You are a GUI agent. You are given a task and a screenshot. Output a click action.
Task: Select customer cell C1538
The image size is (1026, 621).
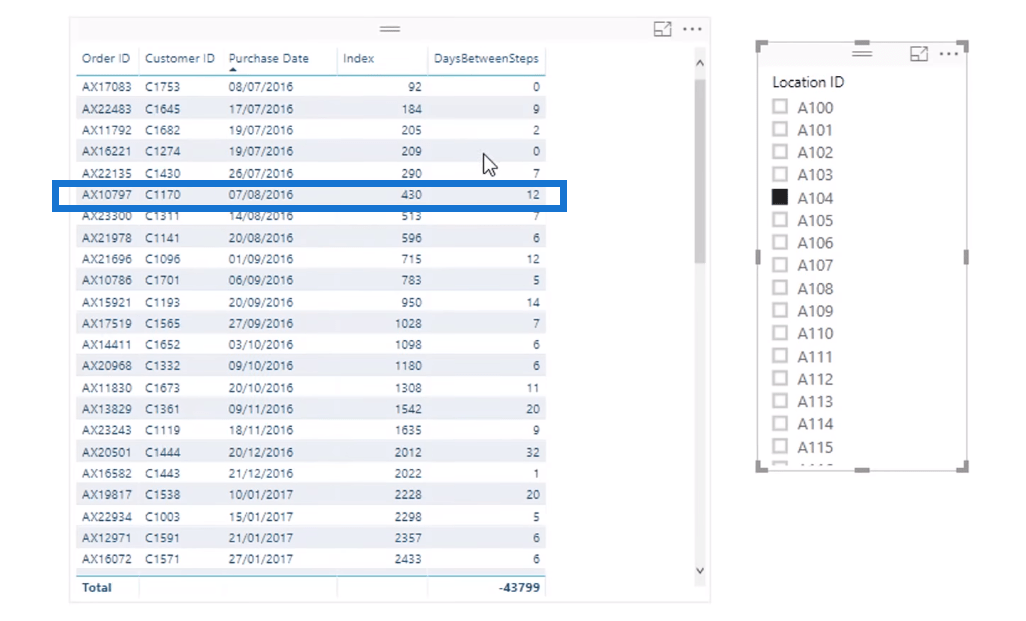[162, 494]
